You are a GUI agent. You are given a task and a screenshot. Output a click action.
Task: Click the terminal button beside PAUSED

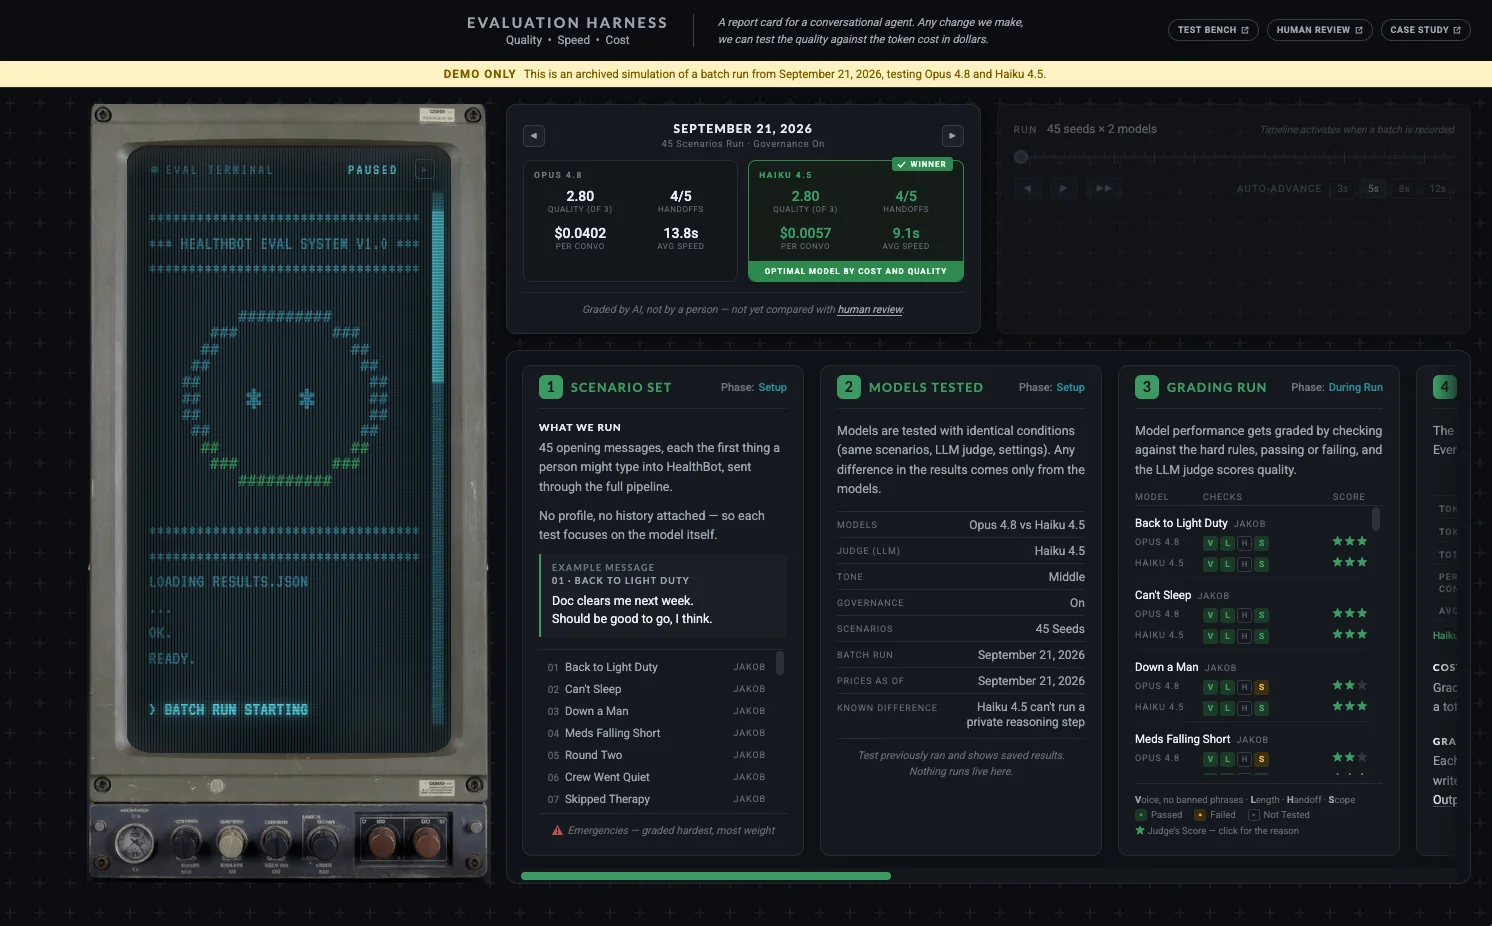point(424,170)
